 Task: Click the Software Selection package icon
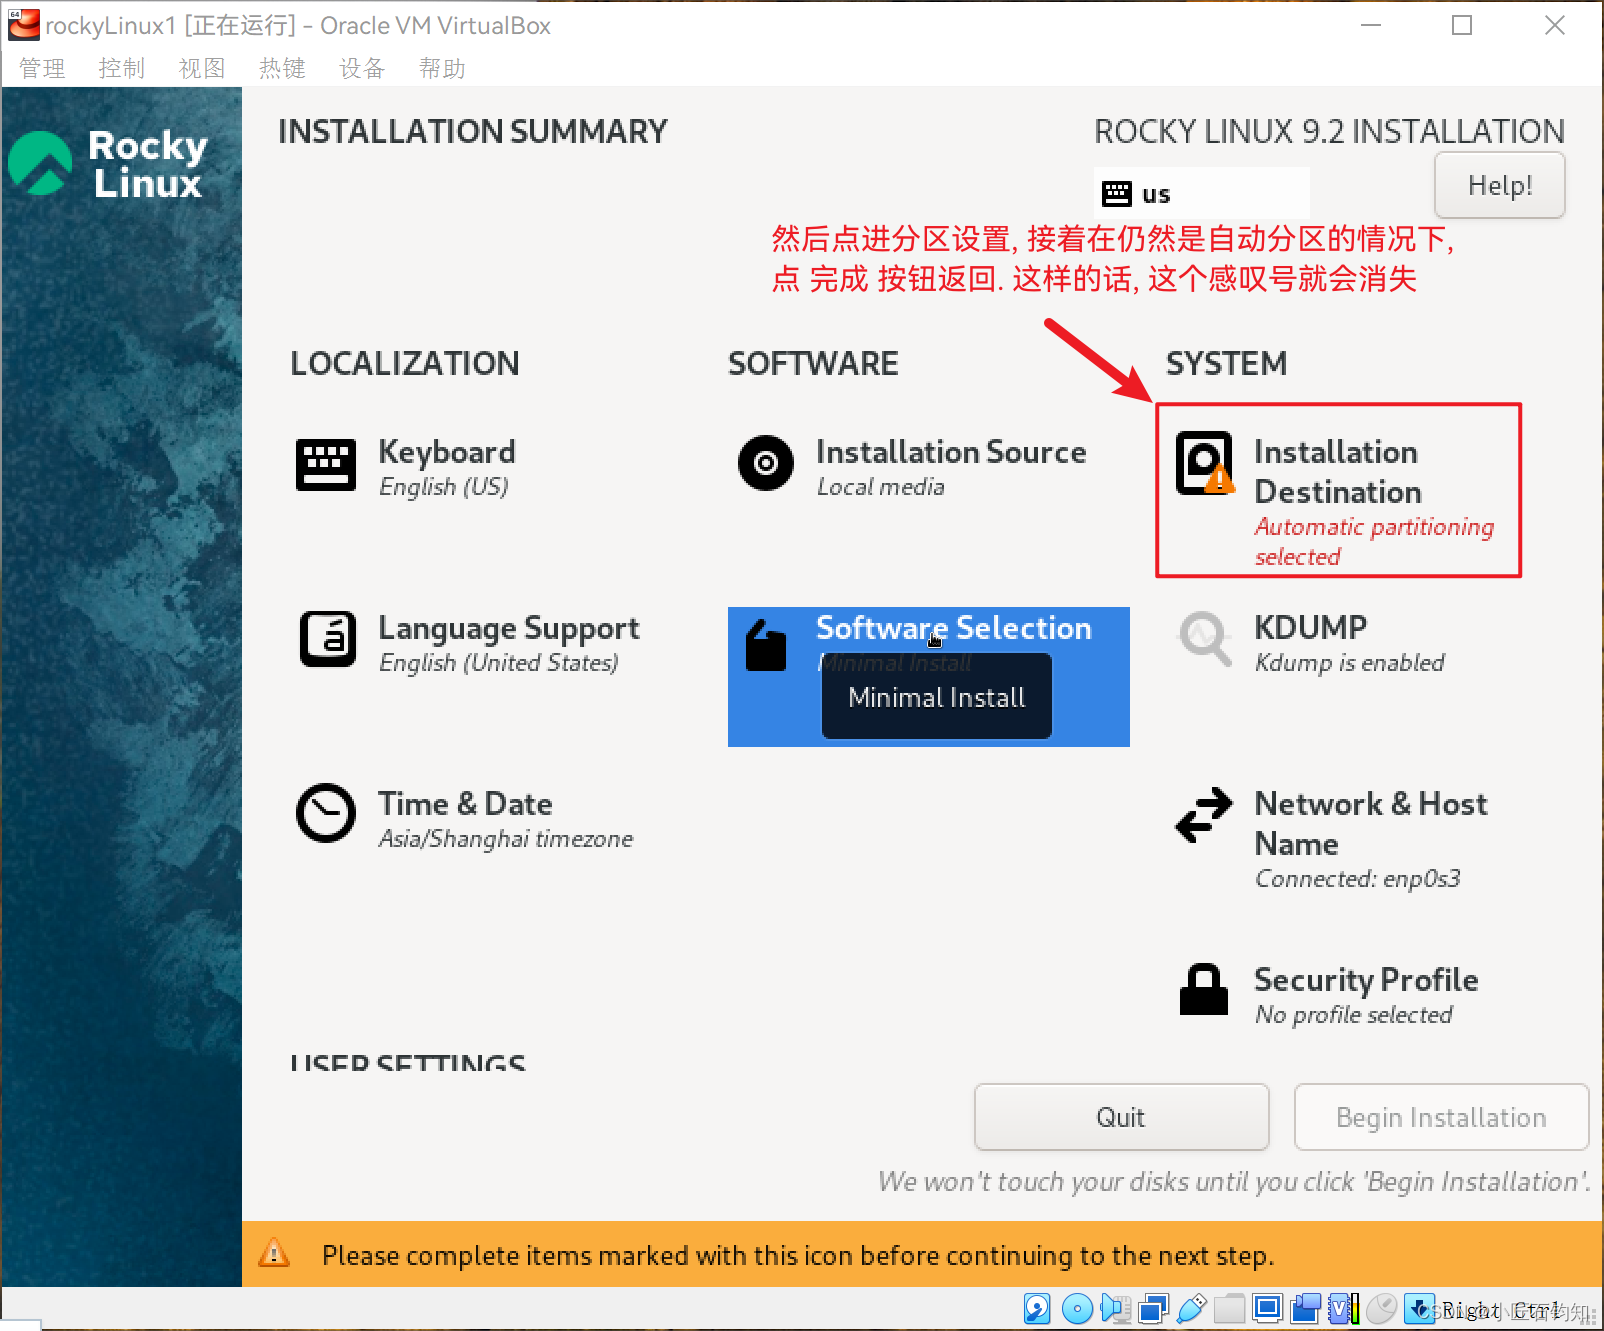pos(766,645)
